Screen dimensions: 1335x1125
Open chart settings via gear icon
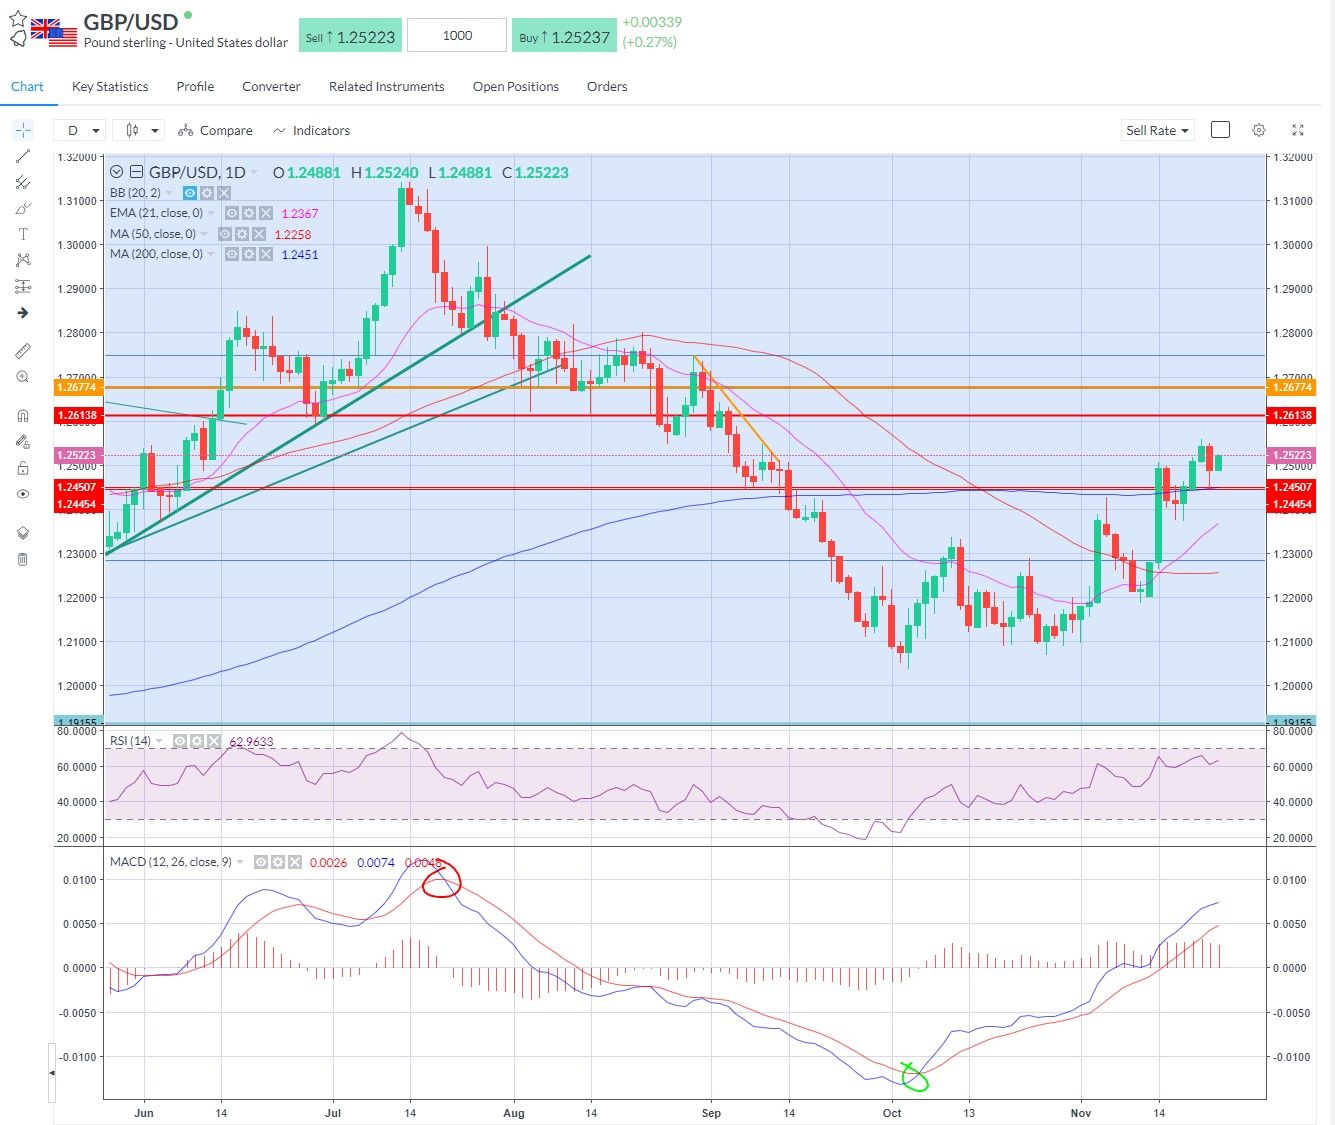(1258, 130)
